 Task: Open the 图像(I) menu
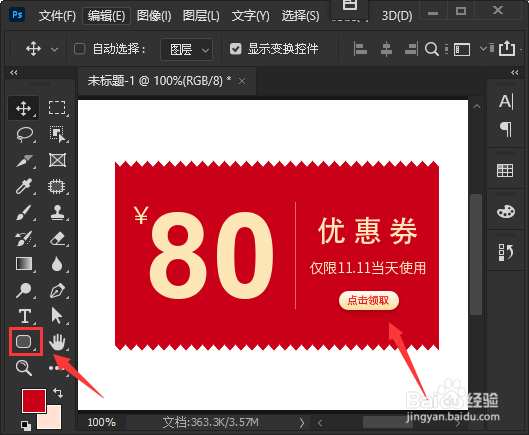154,16
